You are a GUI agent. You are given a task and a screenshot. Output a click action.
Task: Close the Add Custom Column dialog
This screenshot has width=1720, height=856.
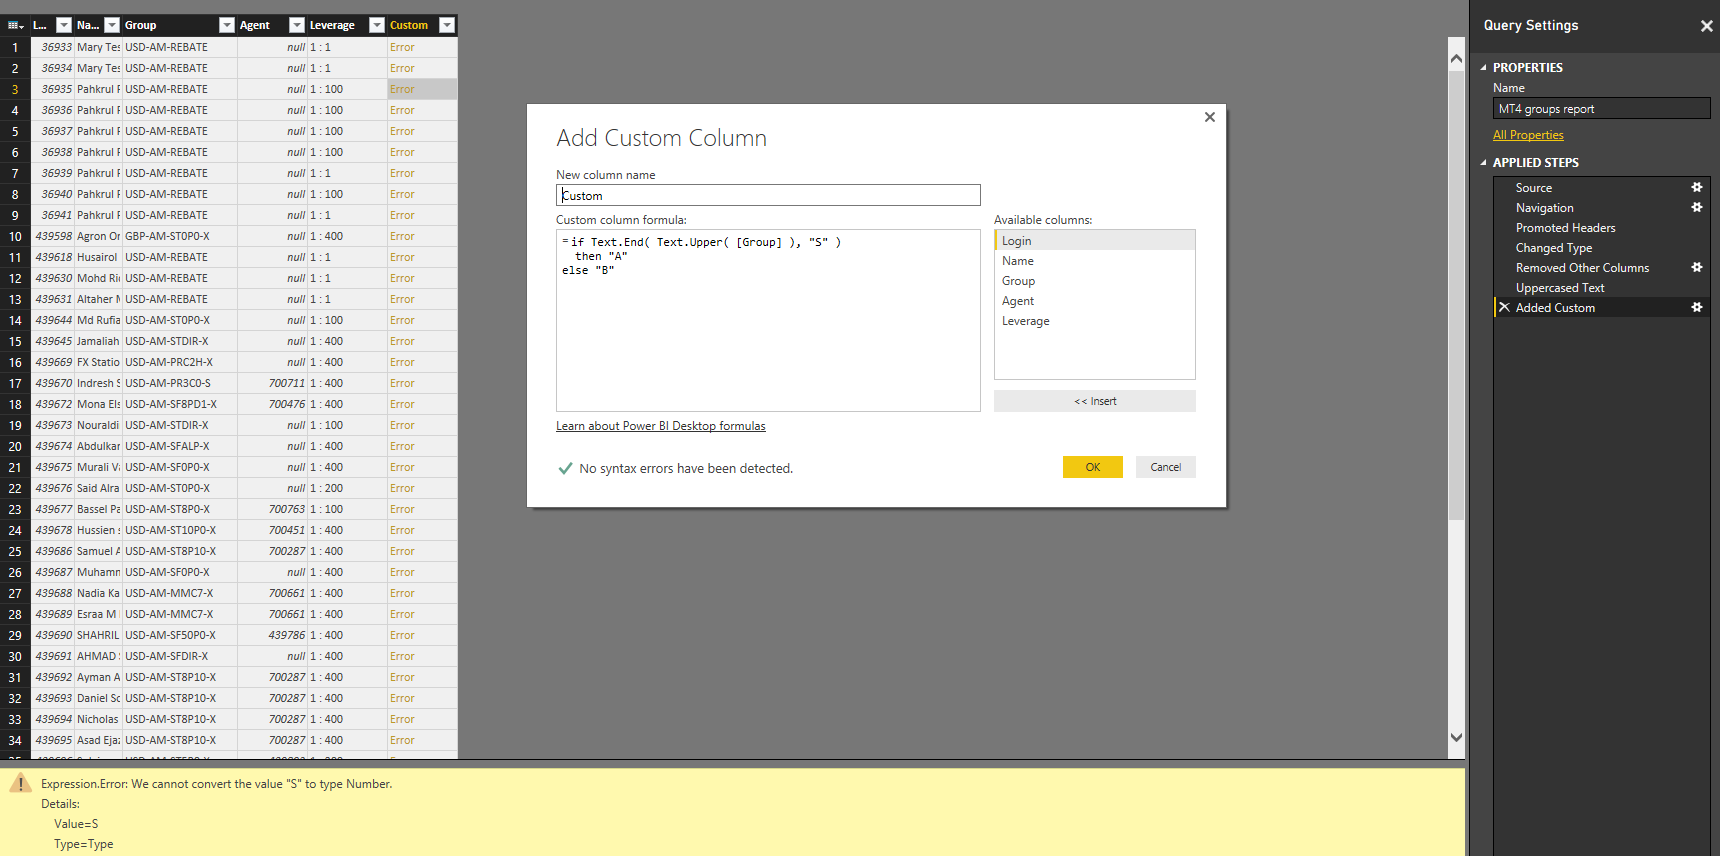click(x=1210, y=117)
